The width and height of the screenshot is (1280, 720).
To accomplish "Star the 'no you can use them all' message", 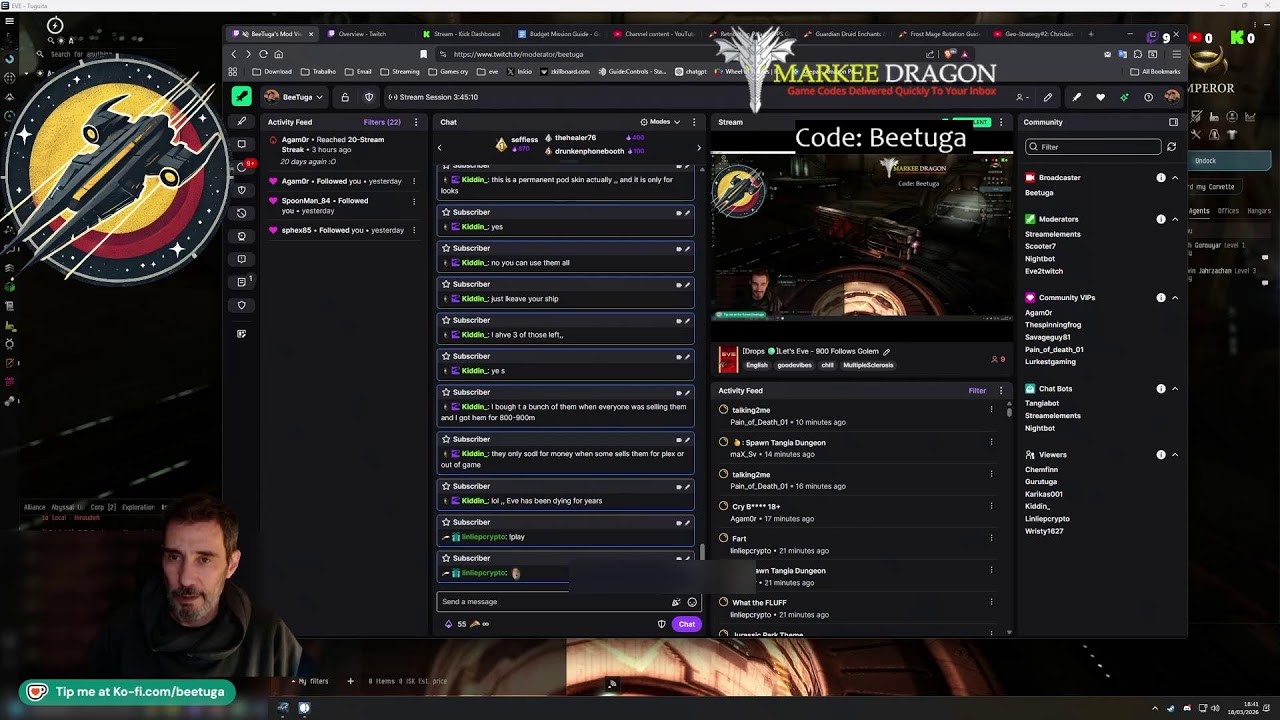I will point(447,248).
